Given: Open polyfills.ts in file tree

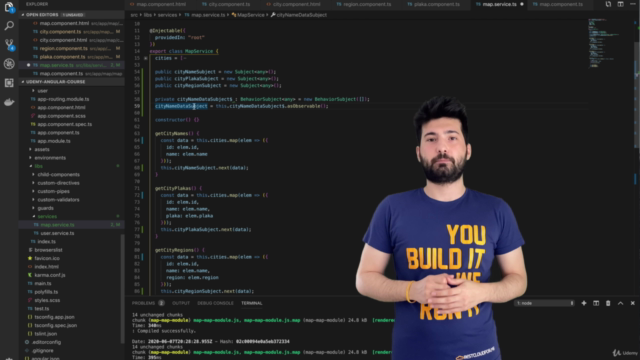Looking at the screenshot, I should [46, 292].
